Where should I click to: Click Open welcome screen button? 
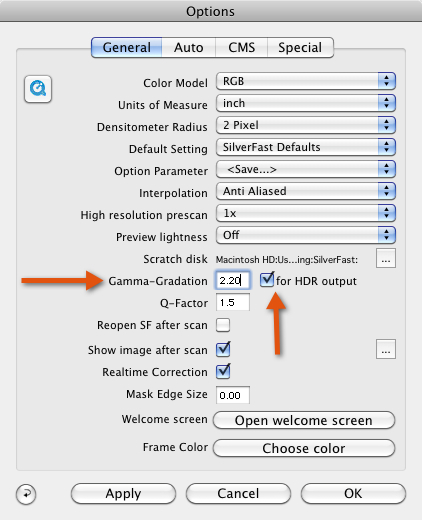pyautogui.click(x=304, y=420)
